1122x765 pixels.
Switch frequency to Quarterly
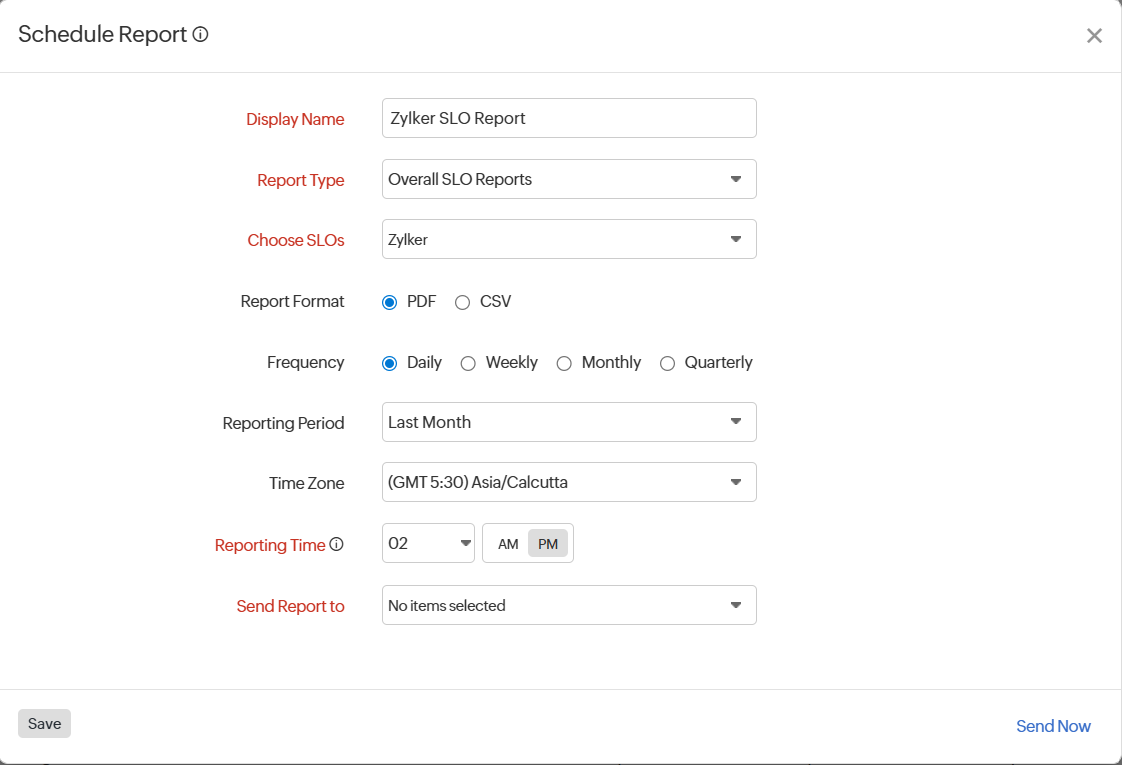[667, 363]
